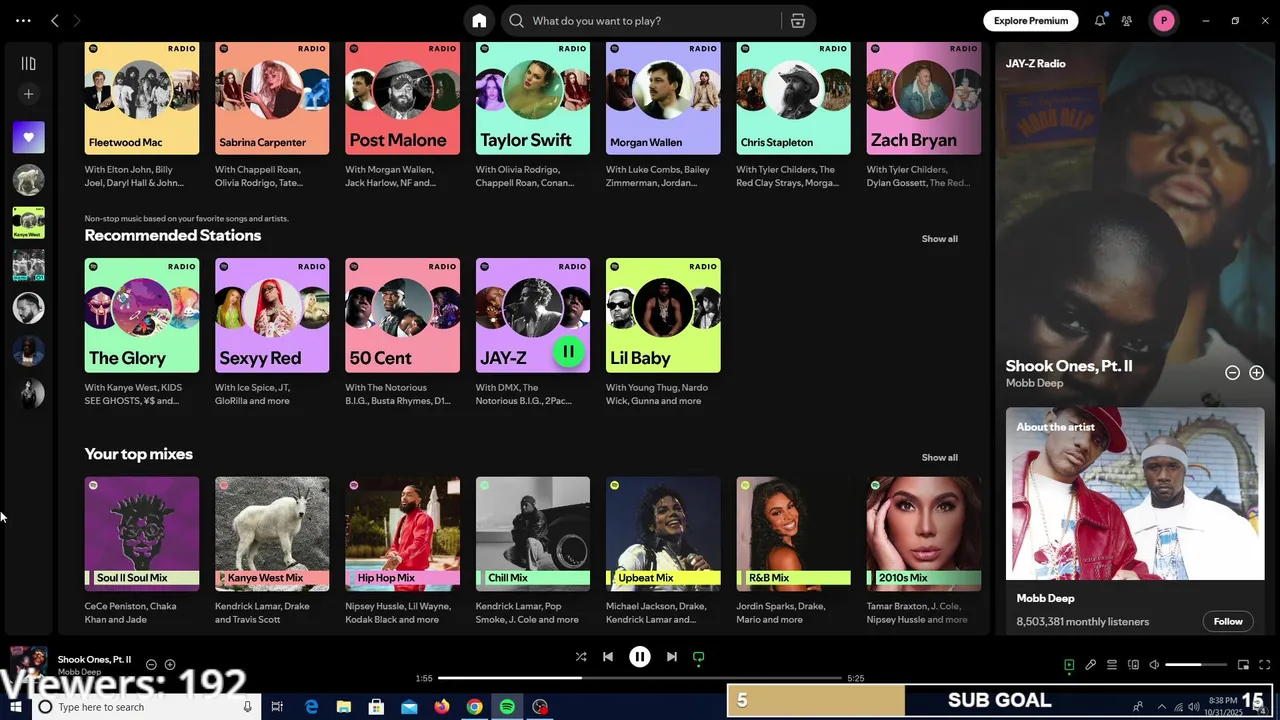
Task: Open Firefox from the Windows taskbar
Action: click(442, 707)
